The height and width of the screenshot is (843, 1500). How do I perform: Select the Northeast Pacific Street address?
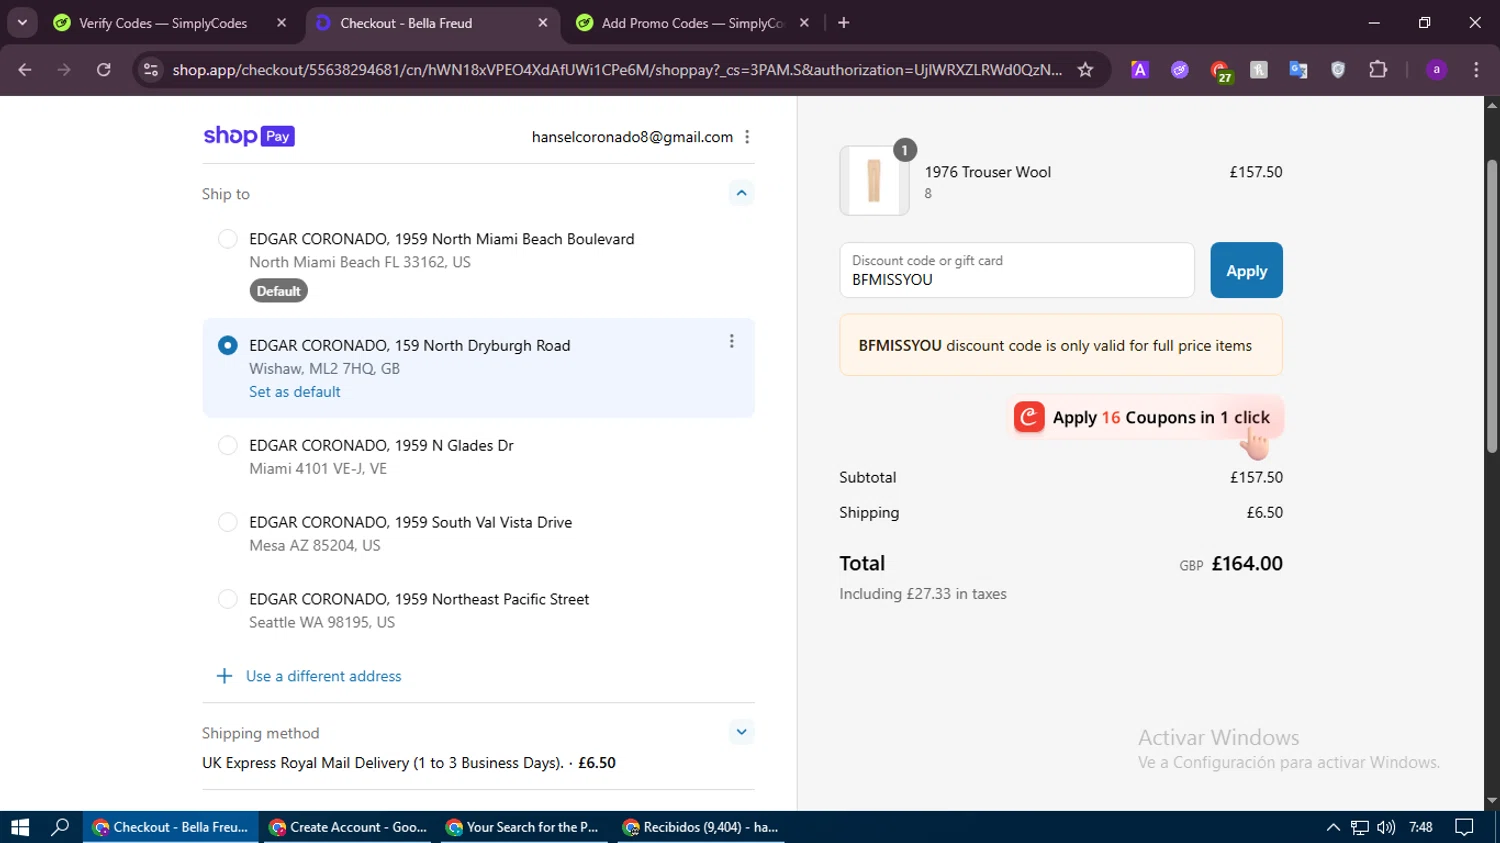[x=228, y=599]
